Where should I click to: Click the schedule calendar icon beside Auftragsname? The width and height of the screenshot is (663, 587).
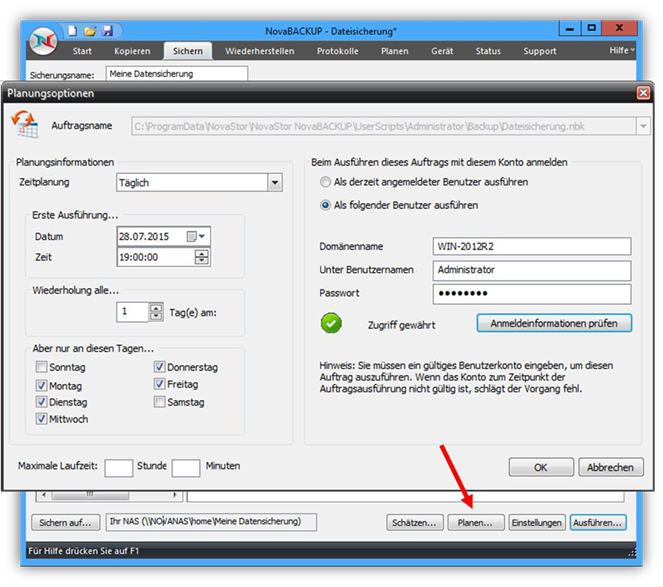coord(25,124)
